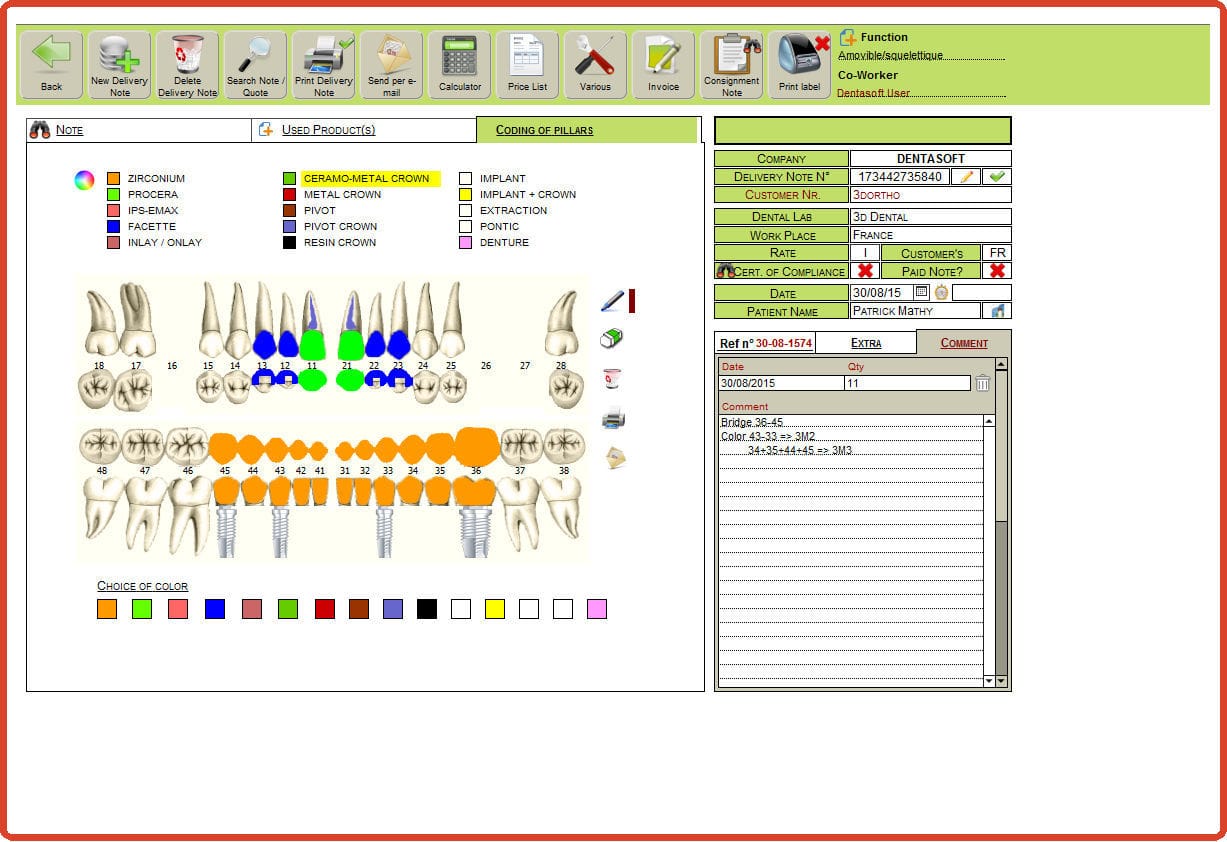Select the blue swatch under Choice of color
Screen dimensions: 1227x842
pyautogui.click(x=214, y=608)
